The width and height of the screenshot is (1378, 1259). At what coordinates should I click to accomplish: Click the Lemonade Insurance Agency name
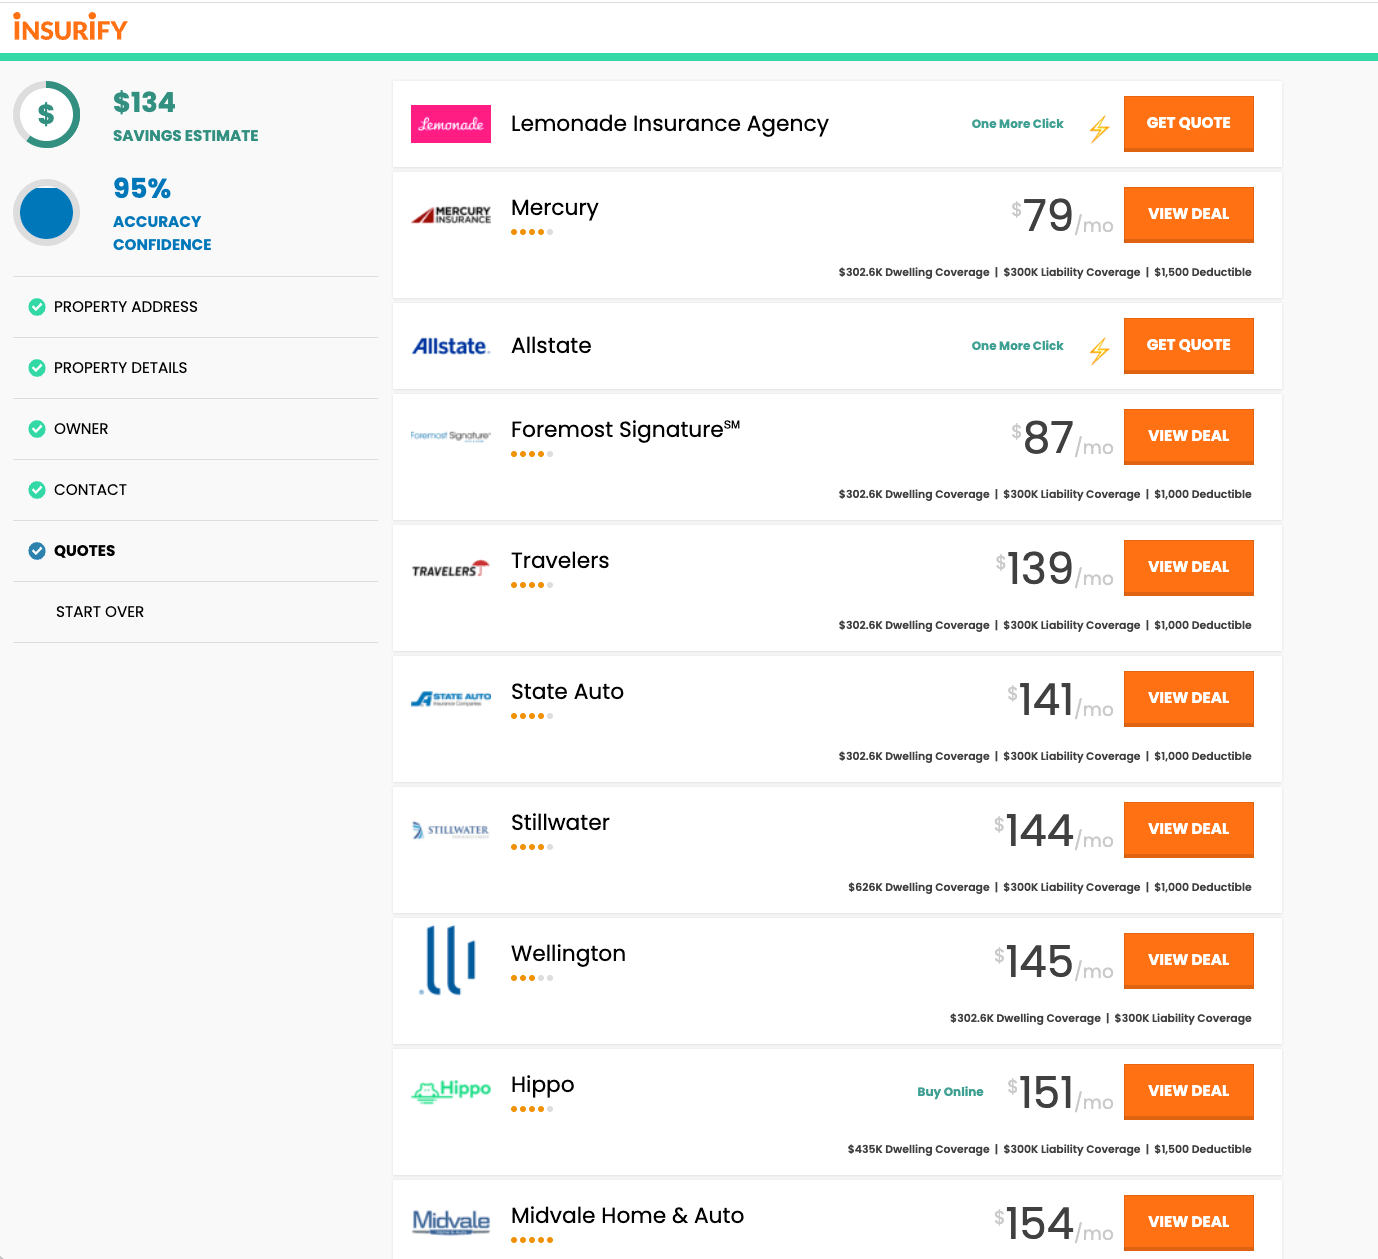669,124
